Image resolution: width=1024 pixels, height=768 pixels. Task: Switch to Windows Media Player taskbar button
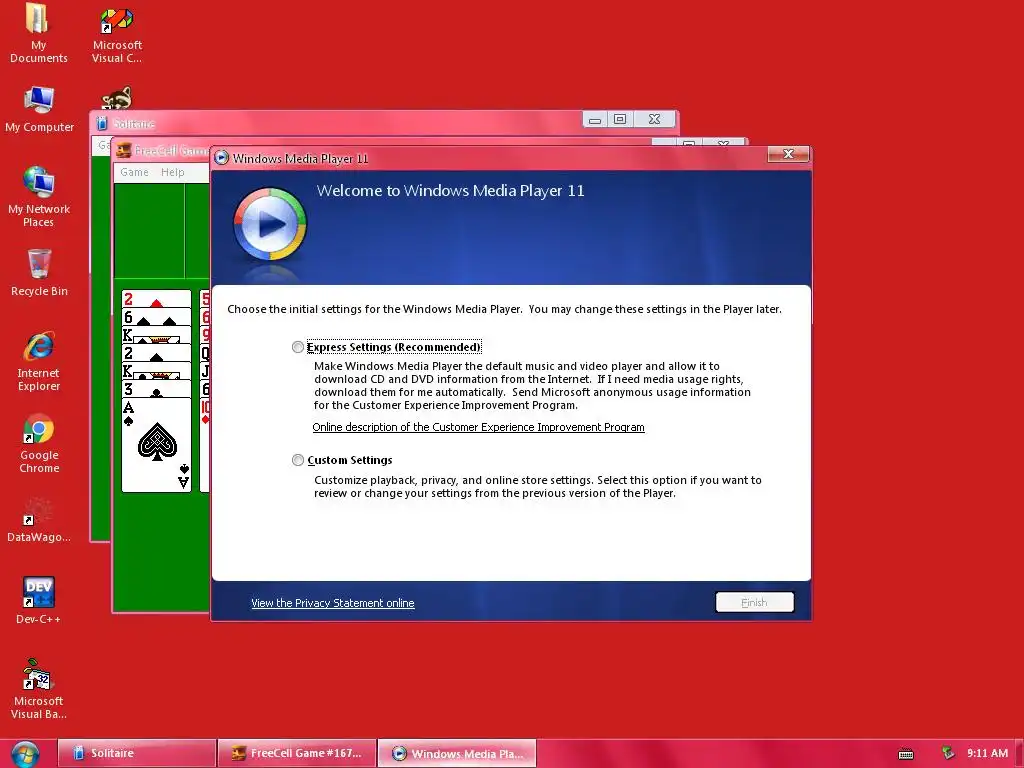pos(457,753)
